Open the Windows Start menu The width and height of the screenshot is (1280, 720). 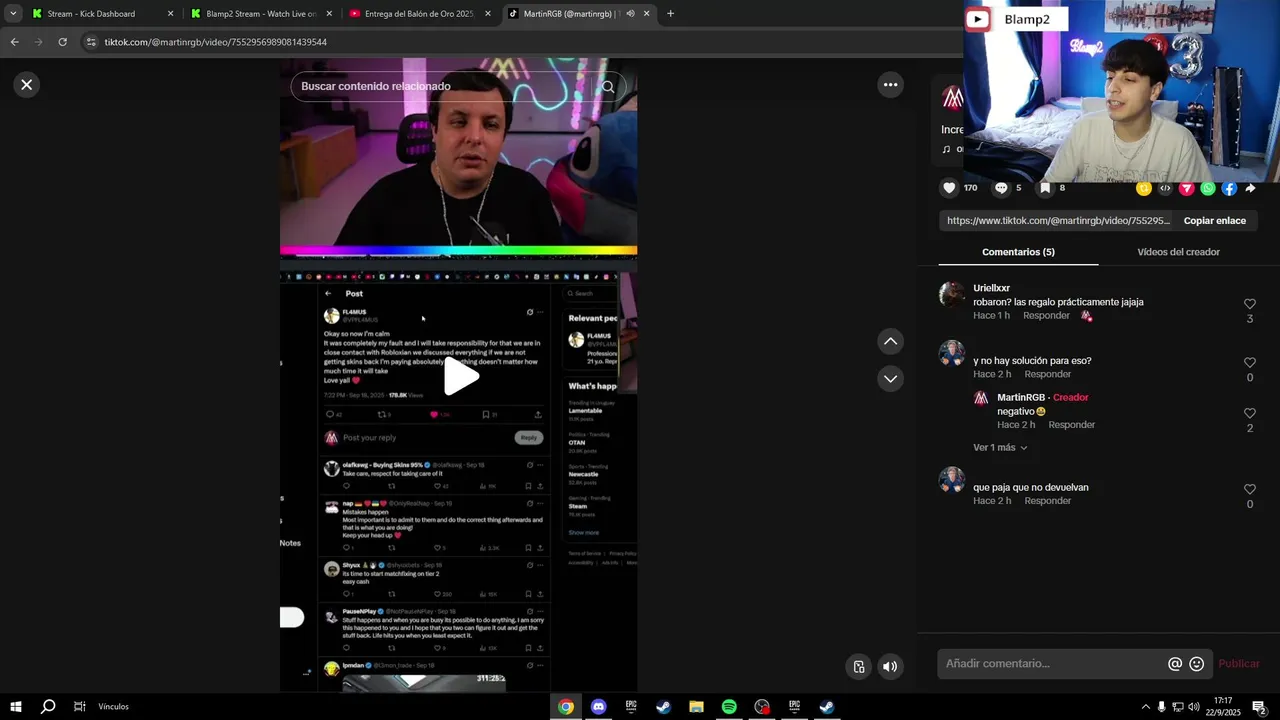point(16,707)
